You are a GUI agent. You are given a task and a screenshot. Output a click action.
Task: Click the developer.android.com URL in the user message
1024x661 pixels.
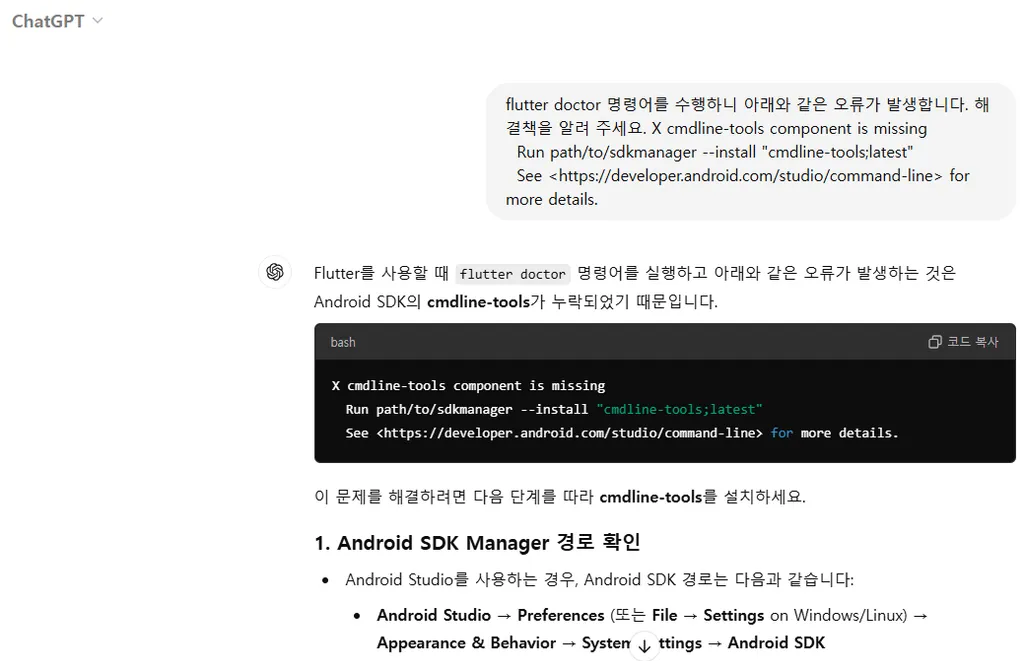[x=746, y=176]
